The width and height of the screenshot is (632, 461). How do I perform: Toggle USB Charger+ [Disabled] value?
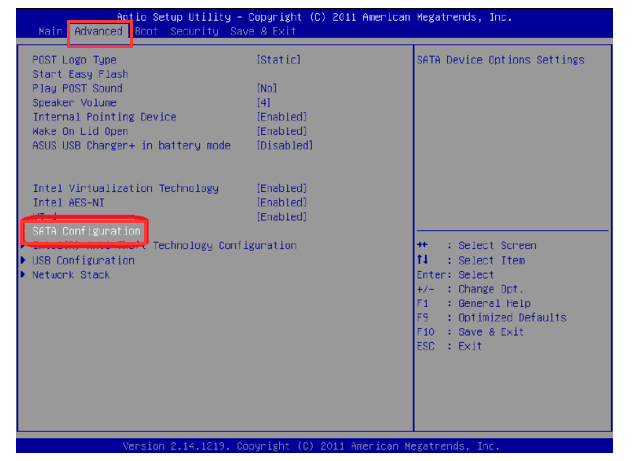(x=285, y=145)
